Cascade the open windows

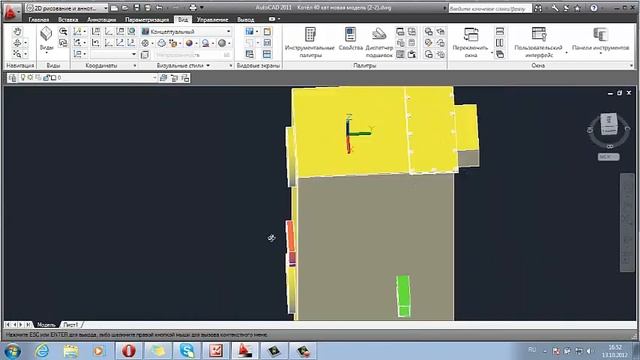coord(500,54)
